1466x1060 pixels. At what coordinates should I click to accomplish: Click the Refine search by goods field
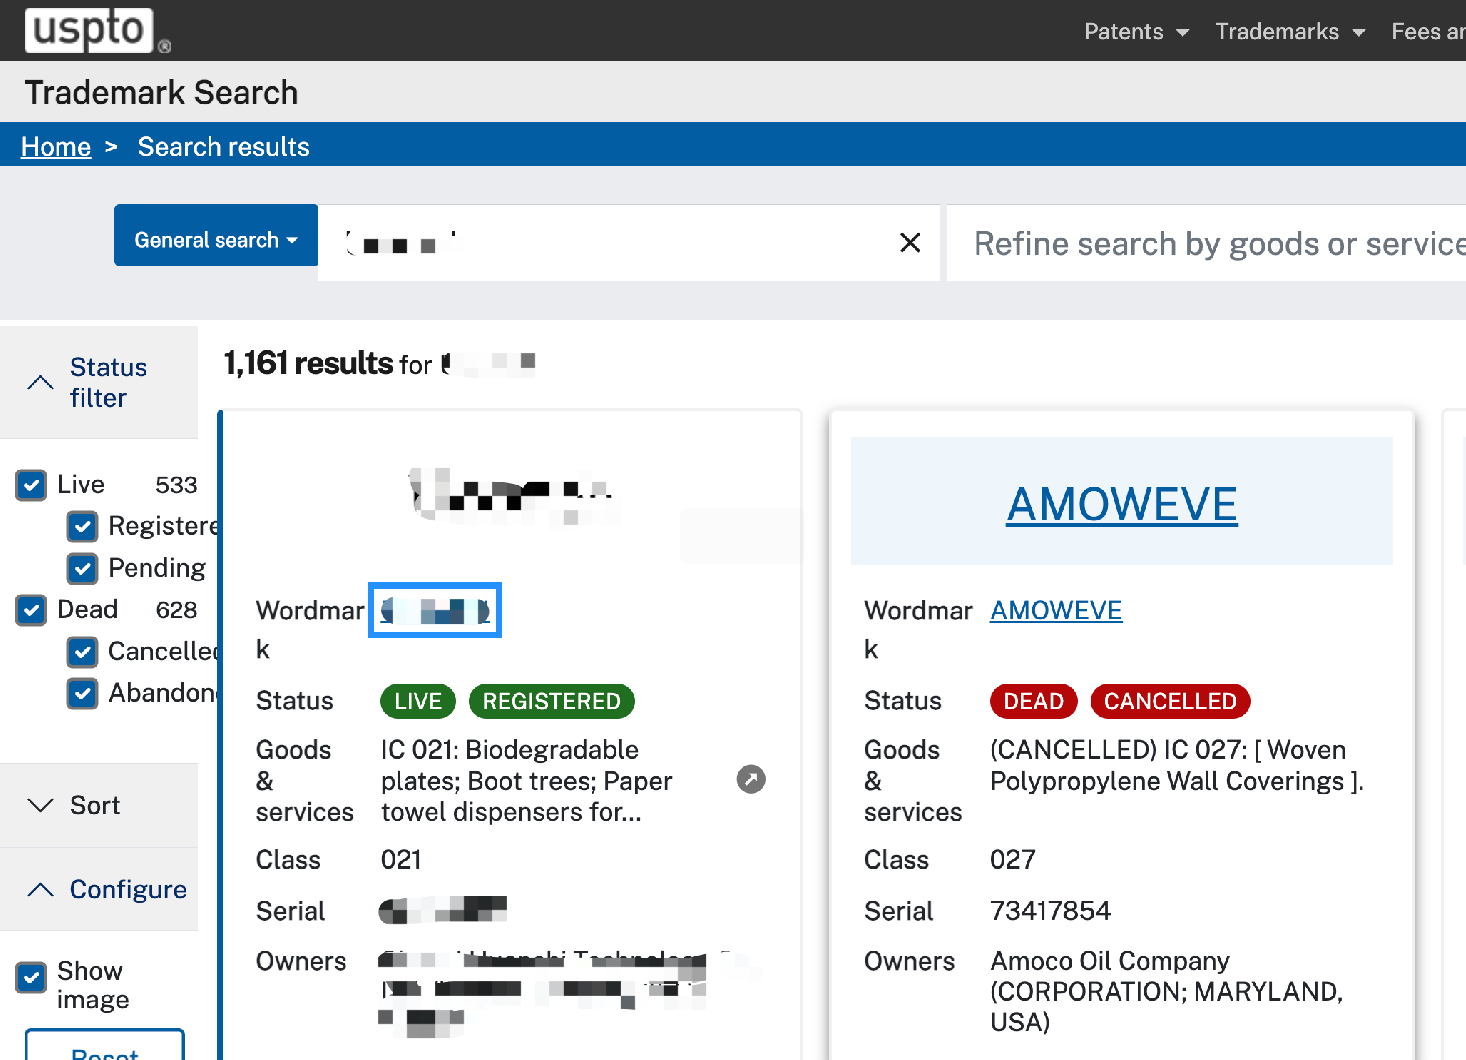pyautogui.click(x=1206, y=243)
